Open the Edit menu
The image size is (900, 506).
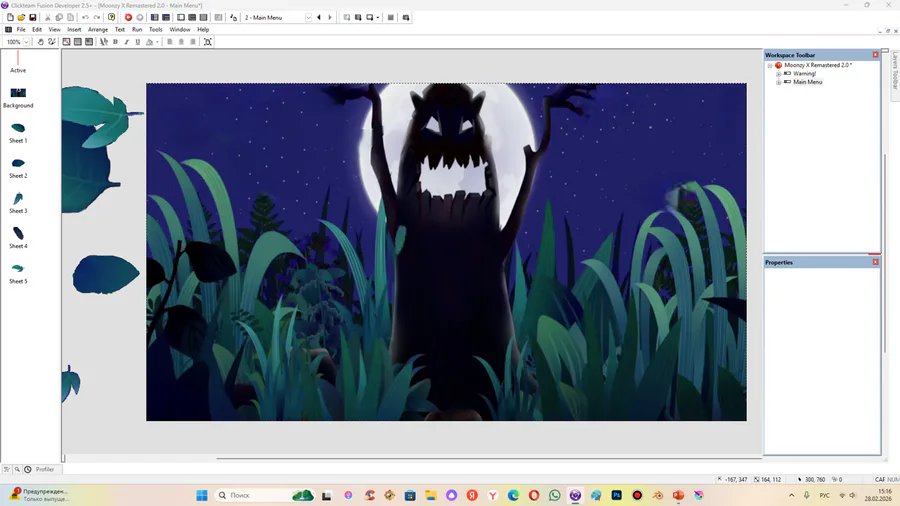[x=37, y=29]
